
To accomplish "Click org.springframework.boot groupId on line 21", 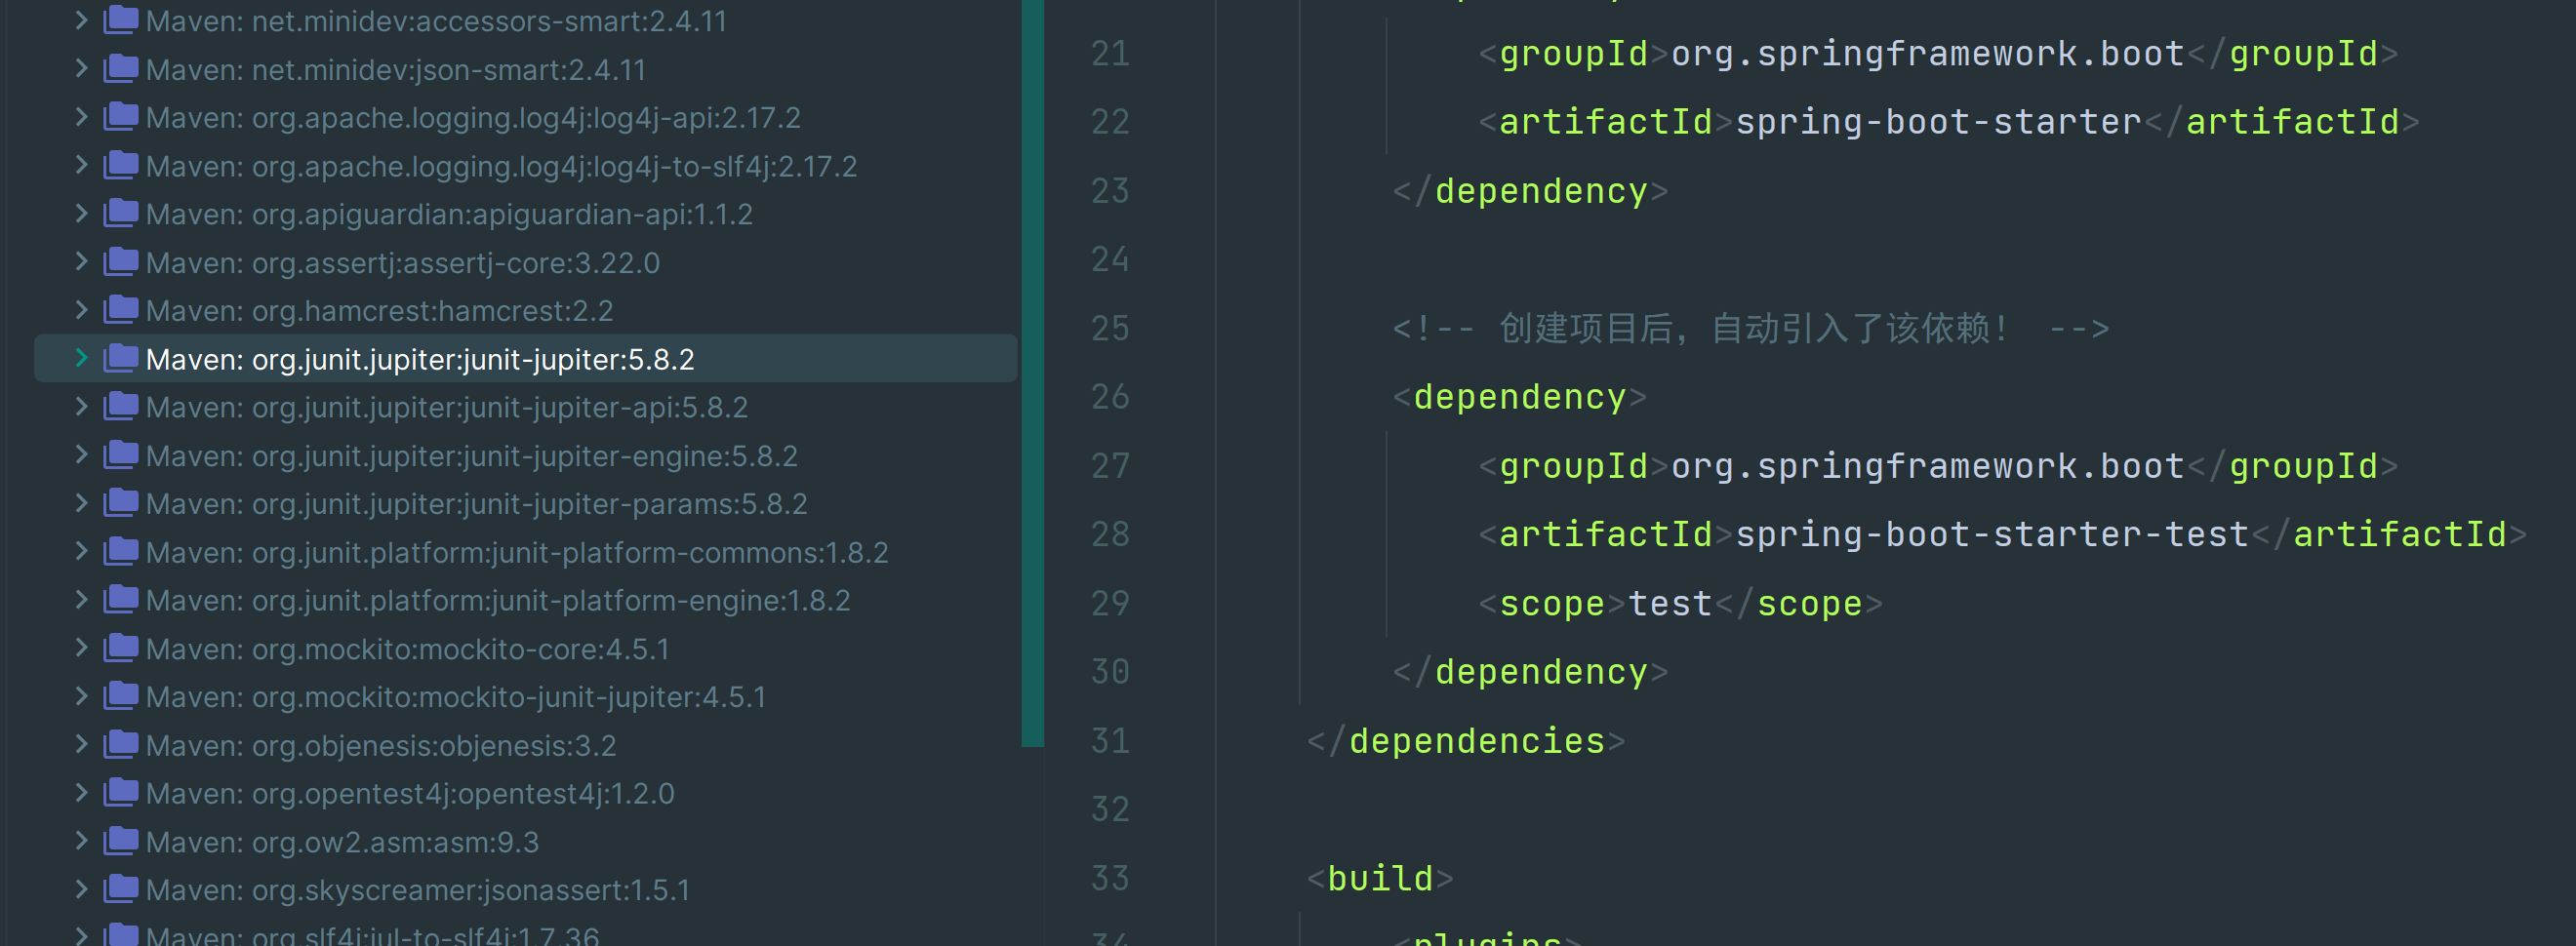I will [x=1928, y=53].
